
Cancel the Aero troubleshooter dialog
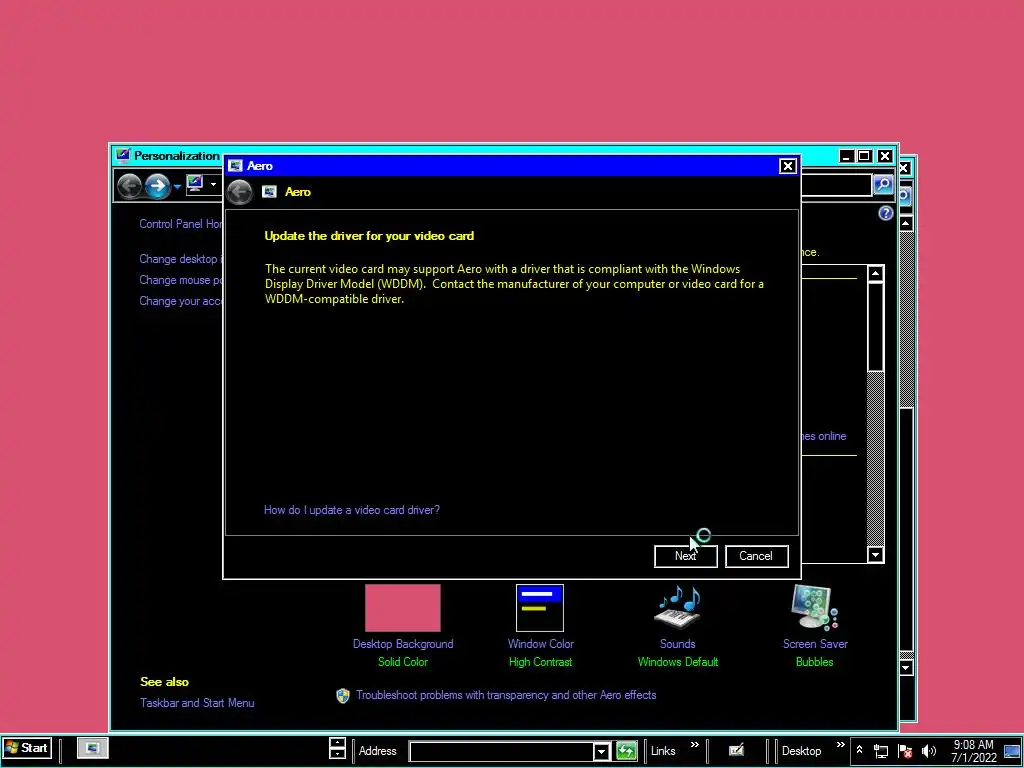click(x=756, y=556)
